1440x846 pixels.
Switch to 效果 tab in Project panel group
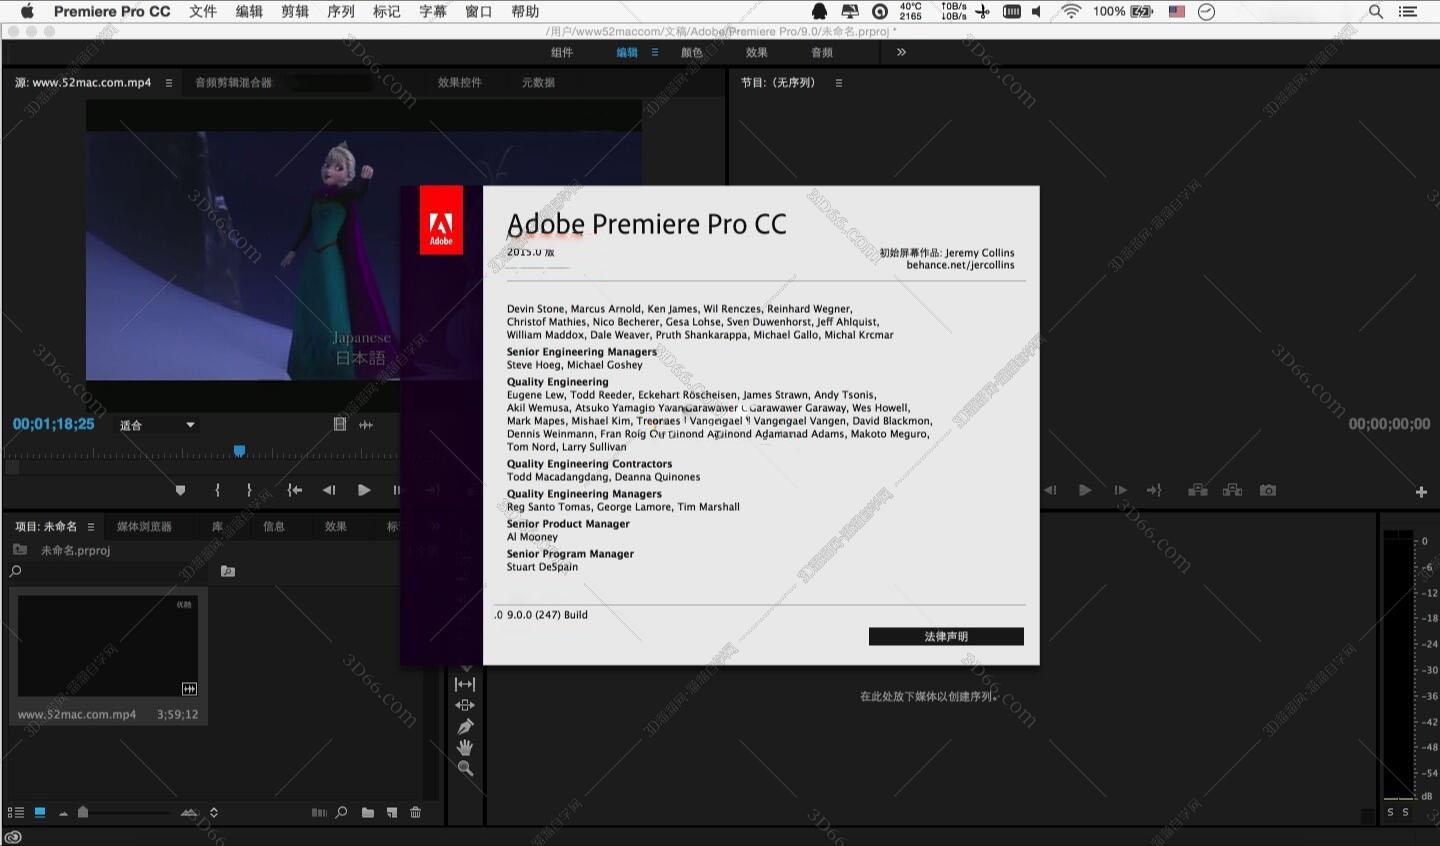click(335, 527)
